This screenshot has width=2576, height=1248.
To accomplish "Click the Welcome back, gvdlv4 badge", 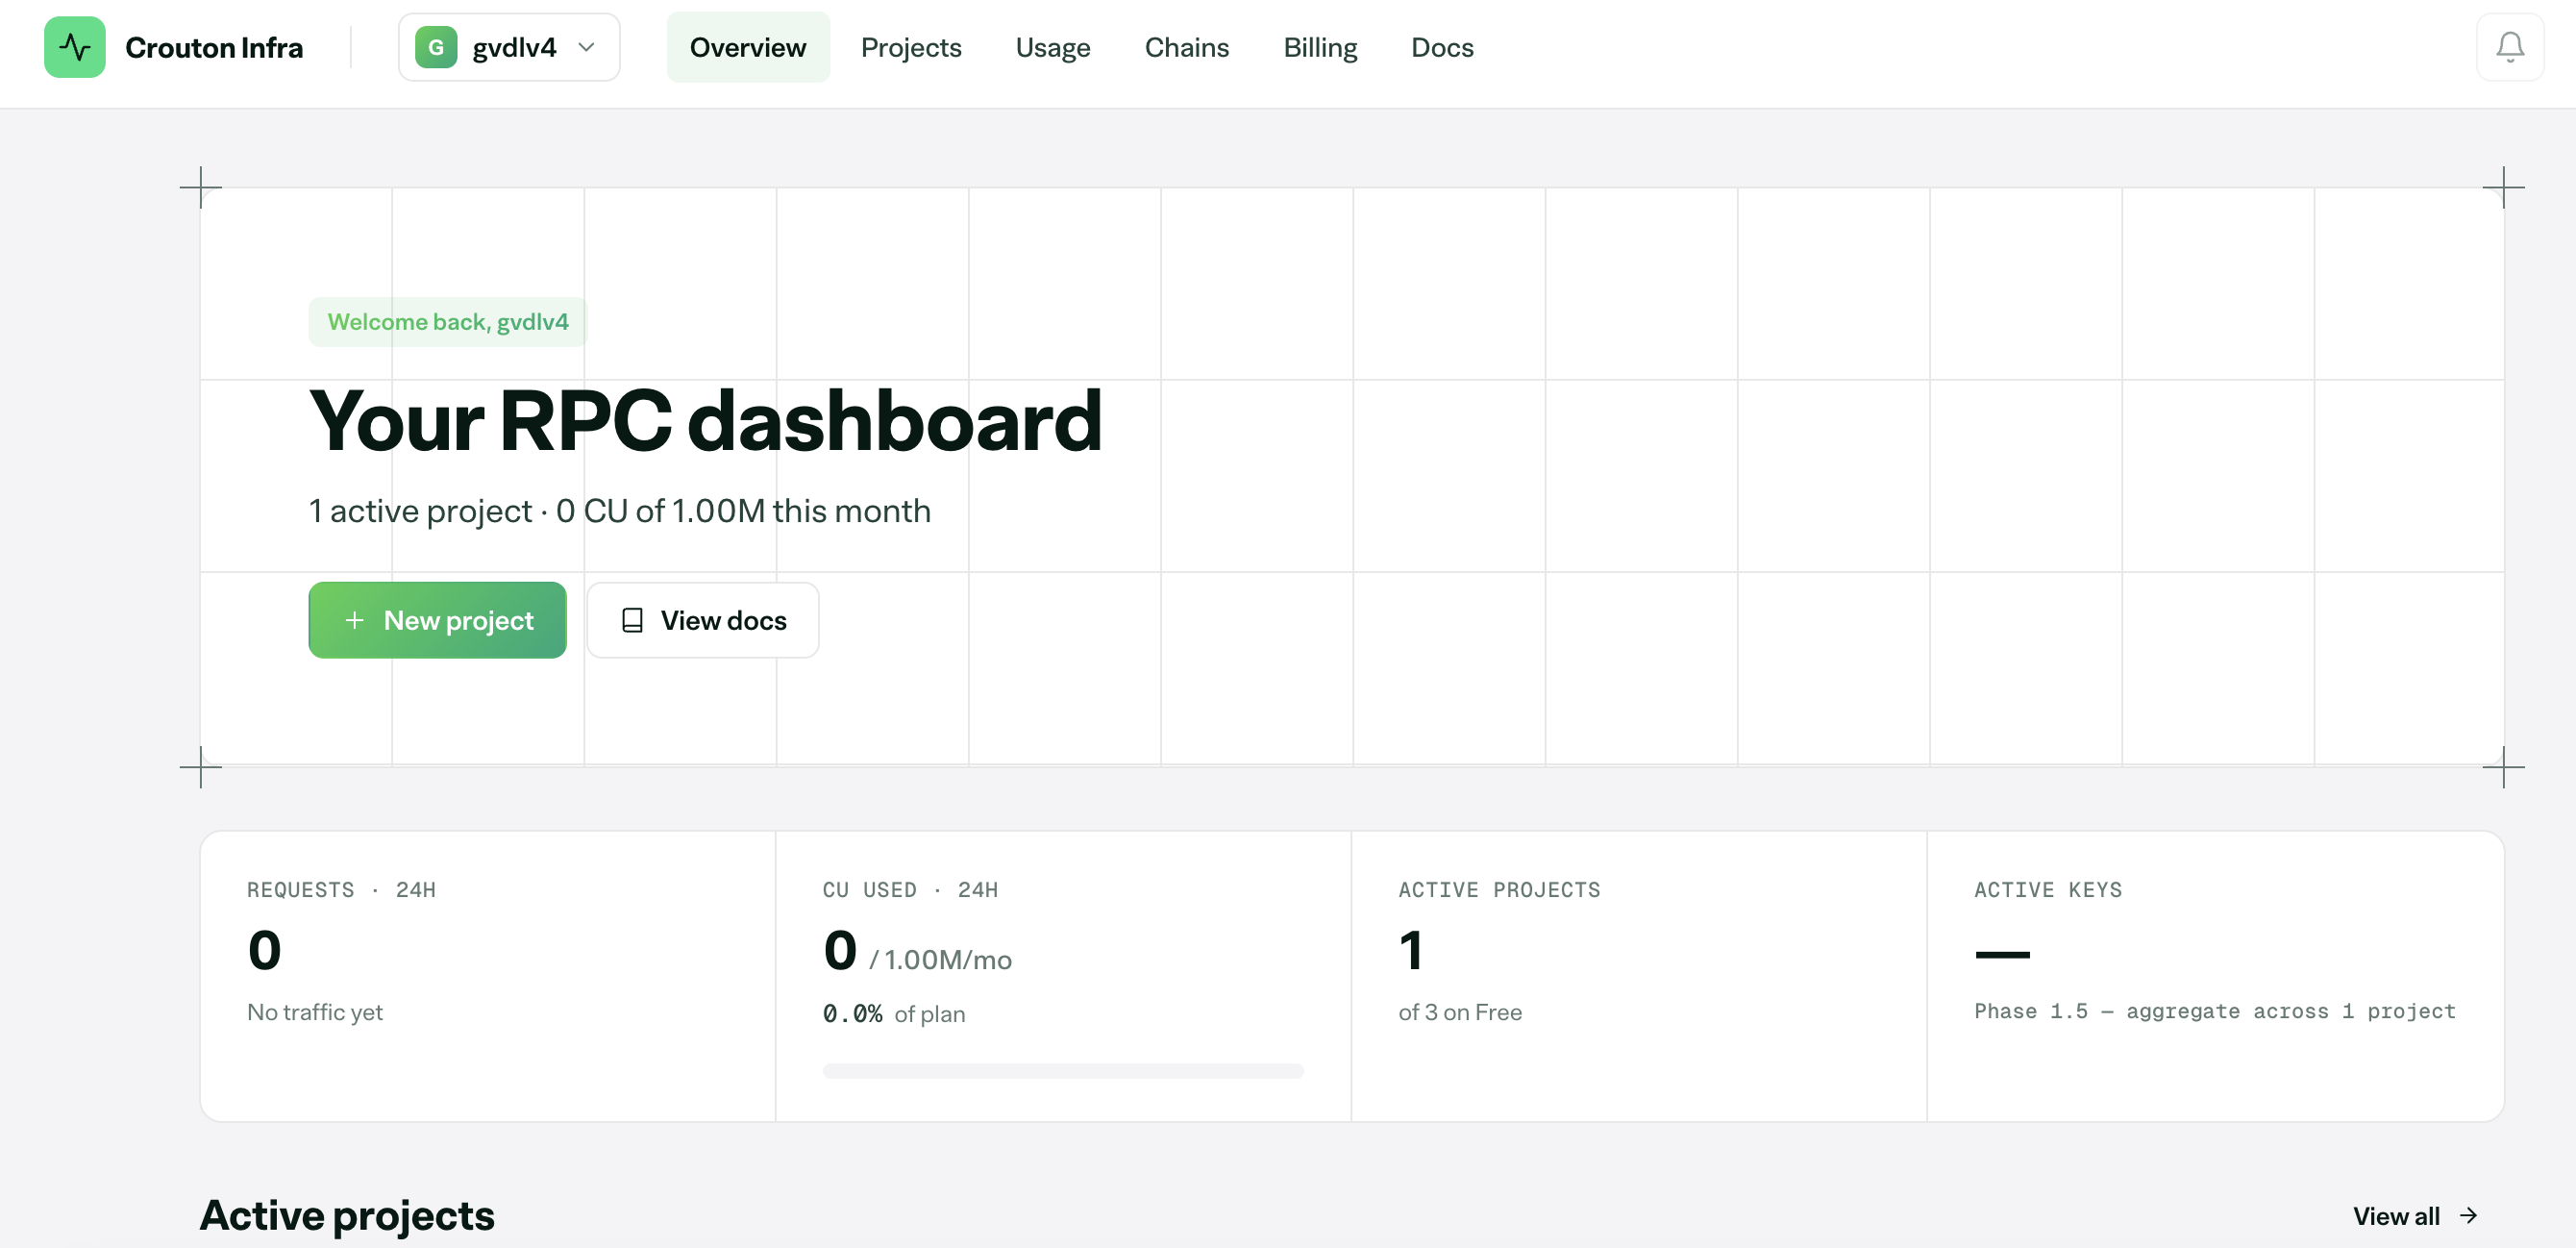I will [448, 321].
